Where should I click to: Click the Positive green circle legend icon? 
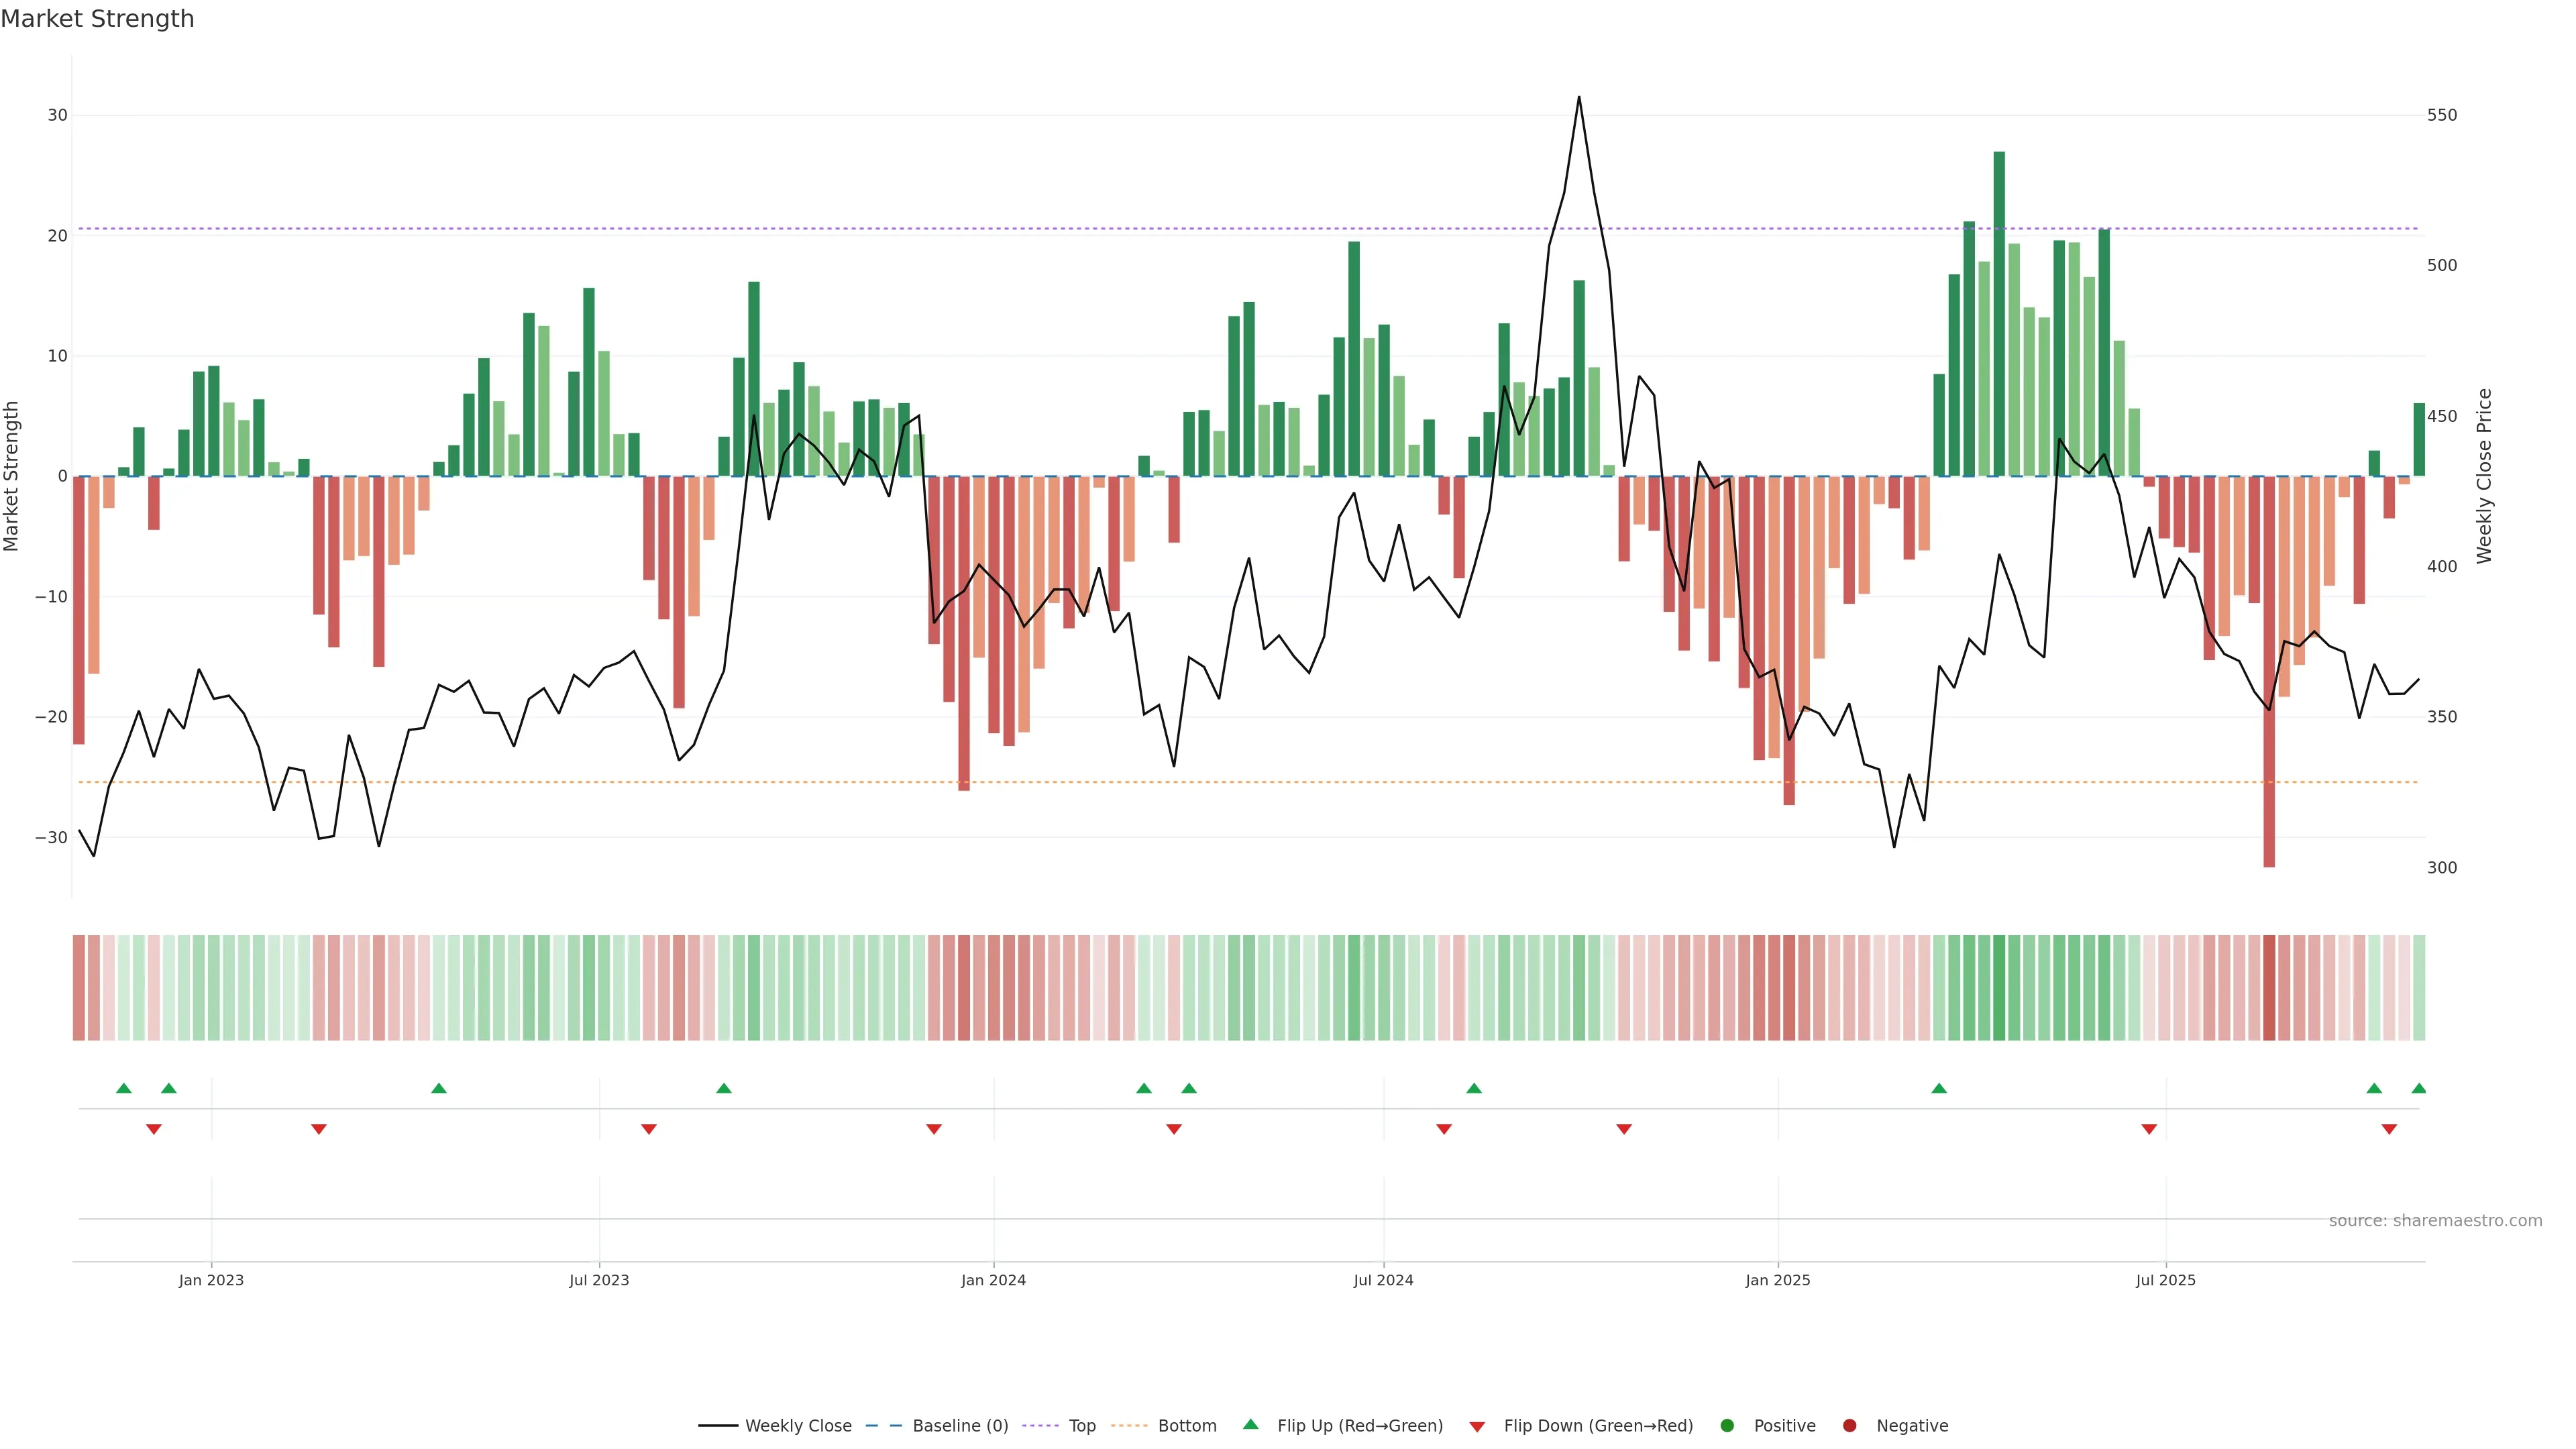(1727, 1425)
